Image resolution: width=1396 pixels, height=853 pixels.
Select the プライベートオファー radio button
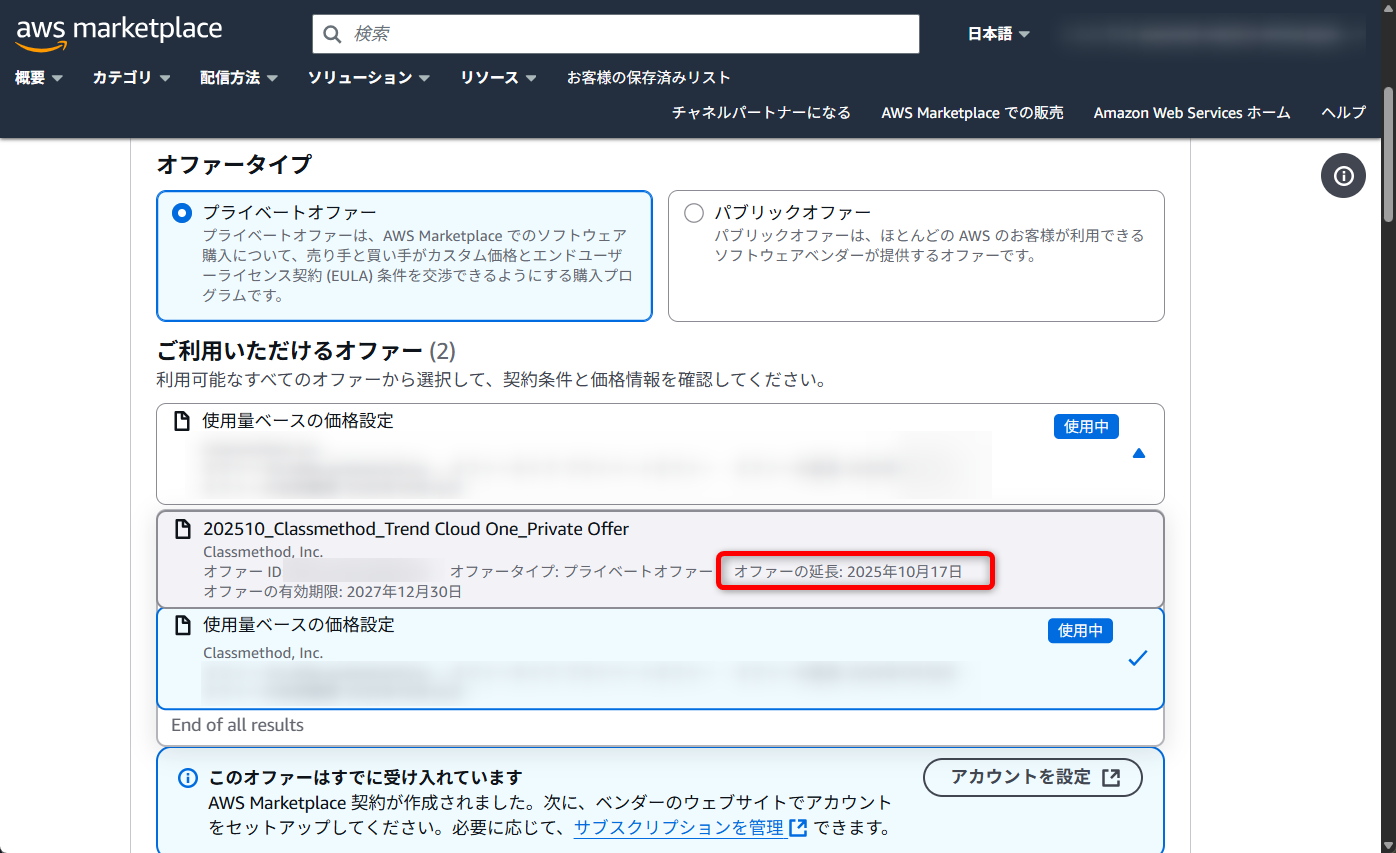point(182,213)
